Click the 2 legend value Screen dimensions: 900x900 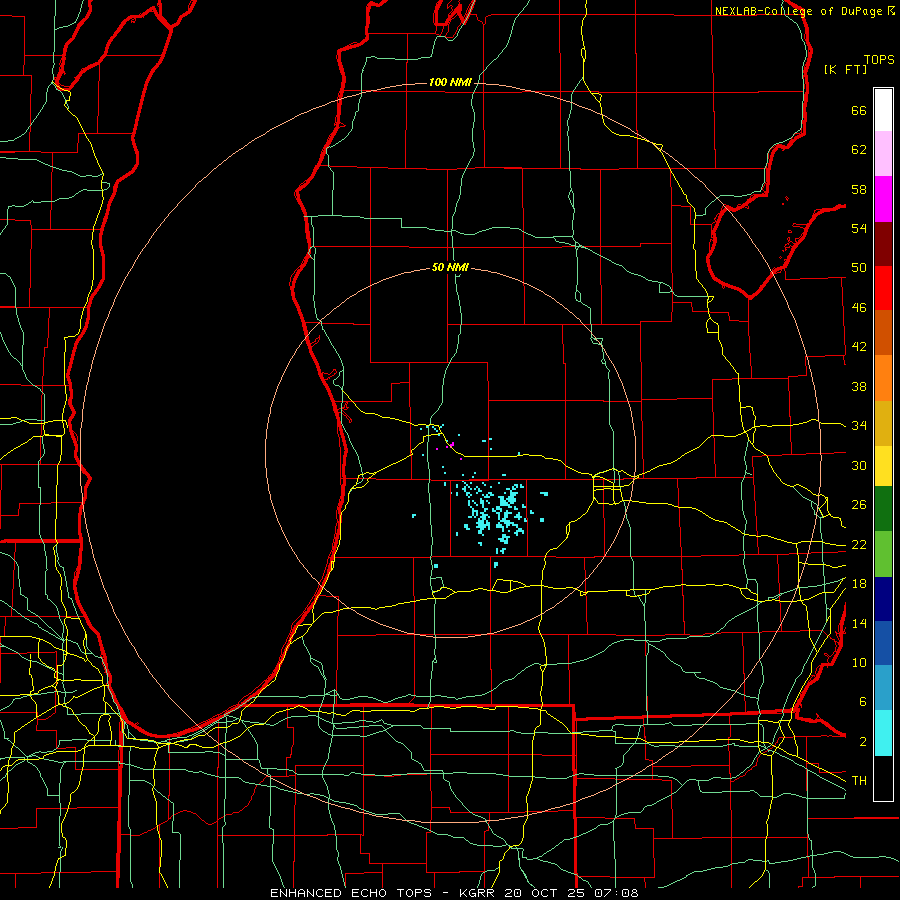[863, 742]
